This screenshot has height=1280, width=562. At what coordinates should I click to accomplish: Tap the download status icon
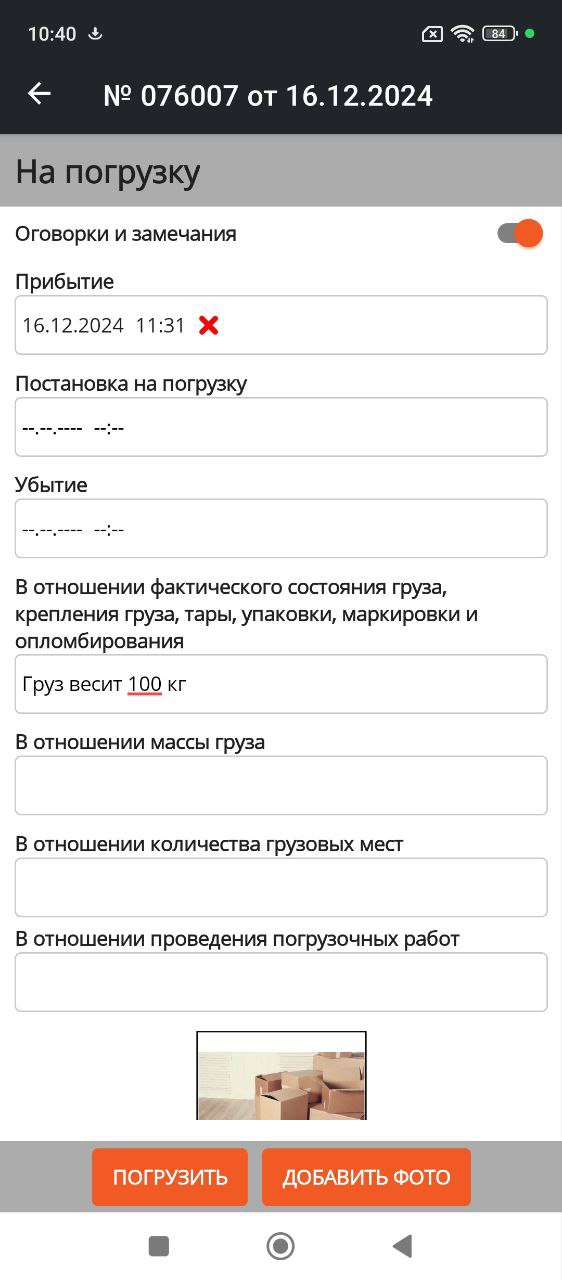[95, 34]
